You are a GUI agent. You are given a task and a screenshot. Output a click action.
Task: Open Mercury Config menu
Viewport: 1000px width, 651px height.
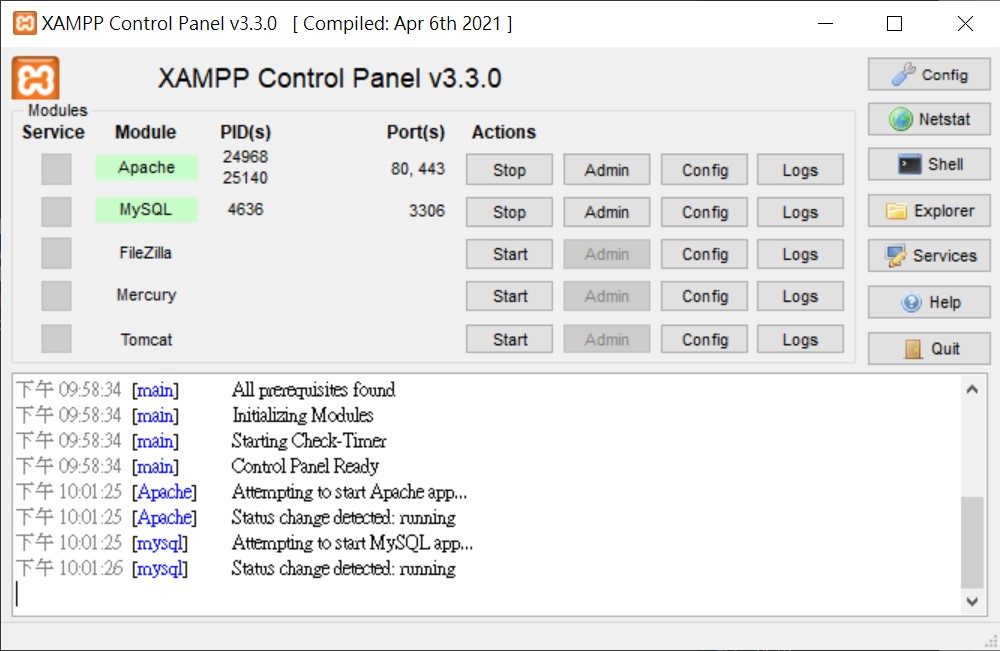click(x=704, y=296)
